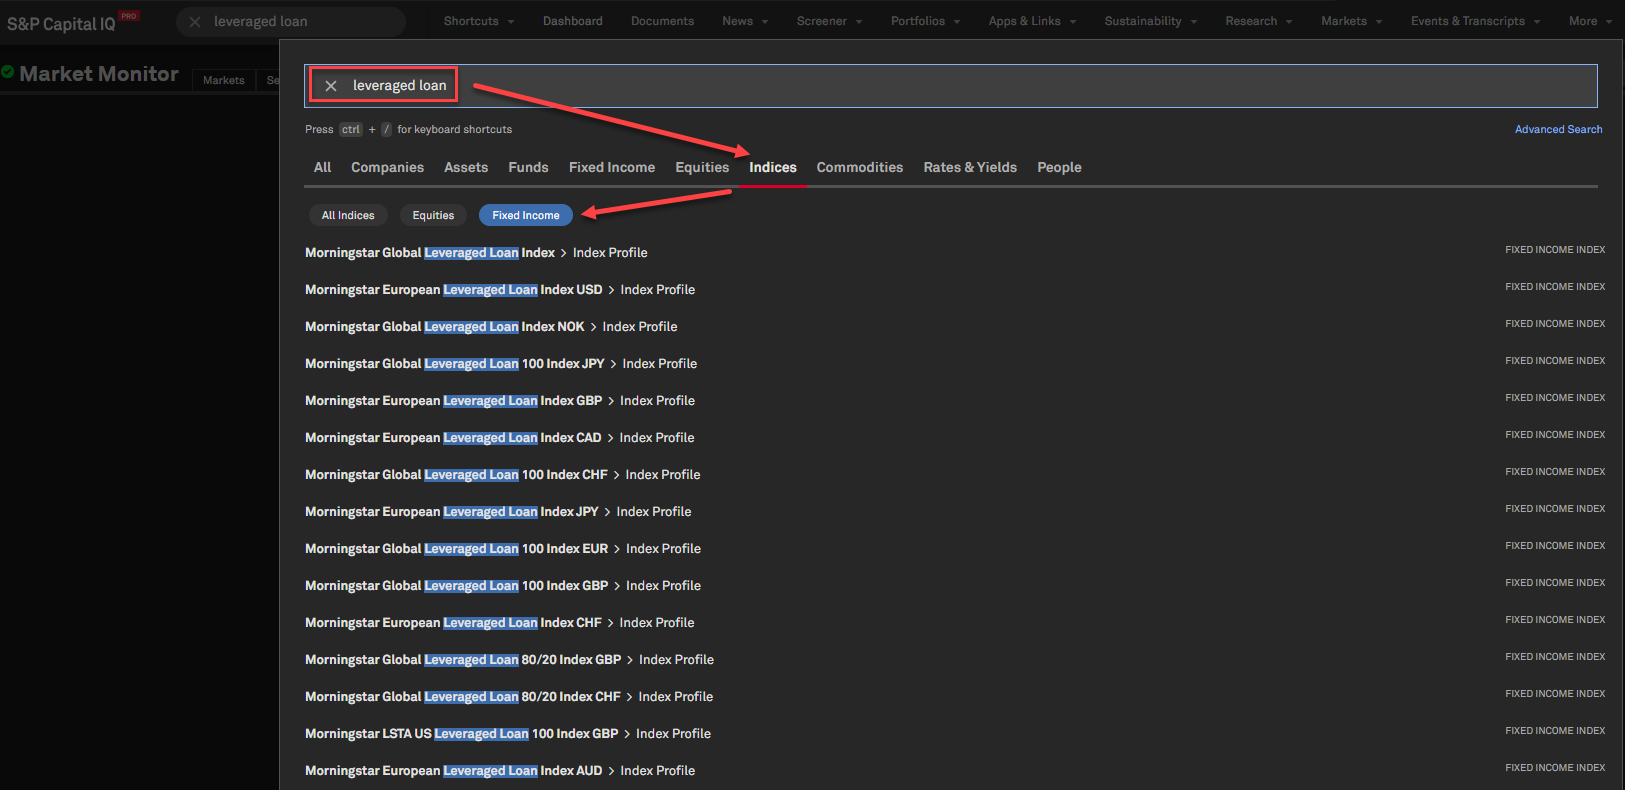Open the Screener dropdown

[x=829, y=21]
